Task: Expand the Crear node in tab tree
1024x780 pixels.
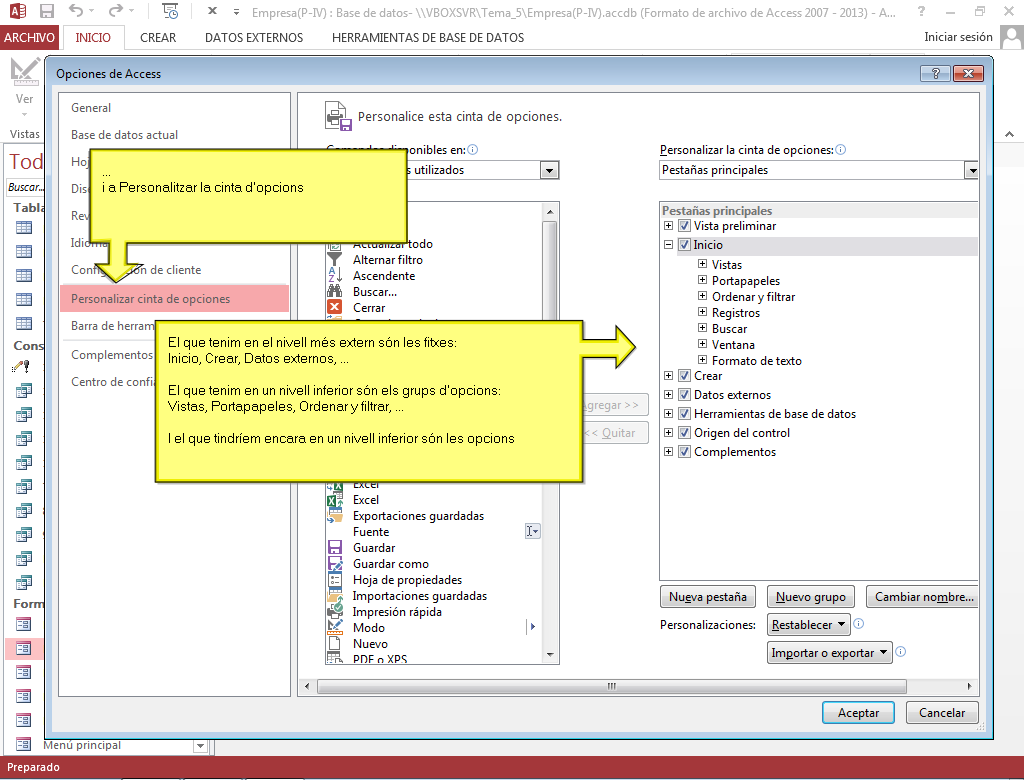Action: coord(668,376)
